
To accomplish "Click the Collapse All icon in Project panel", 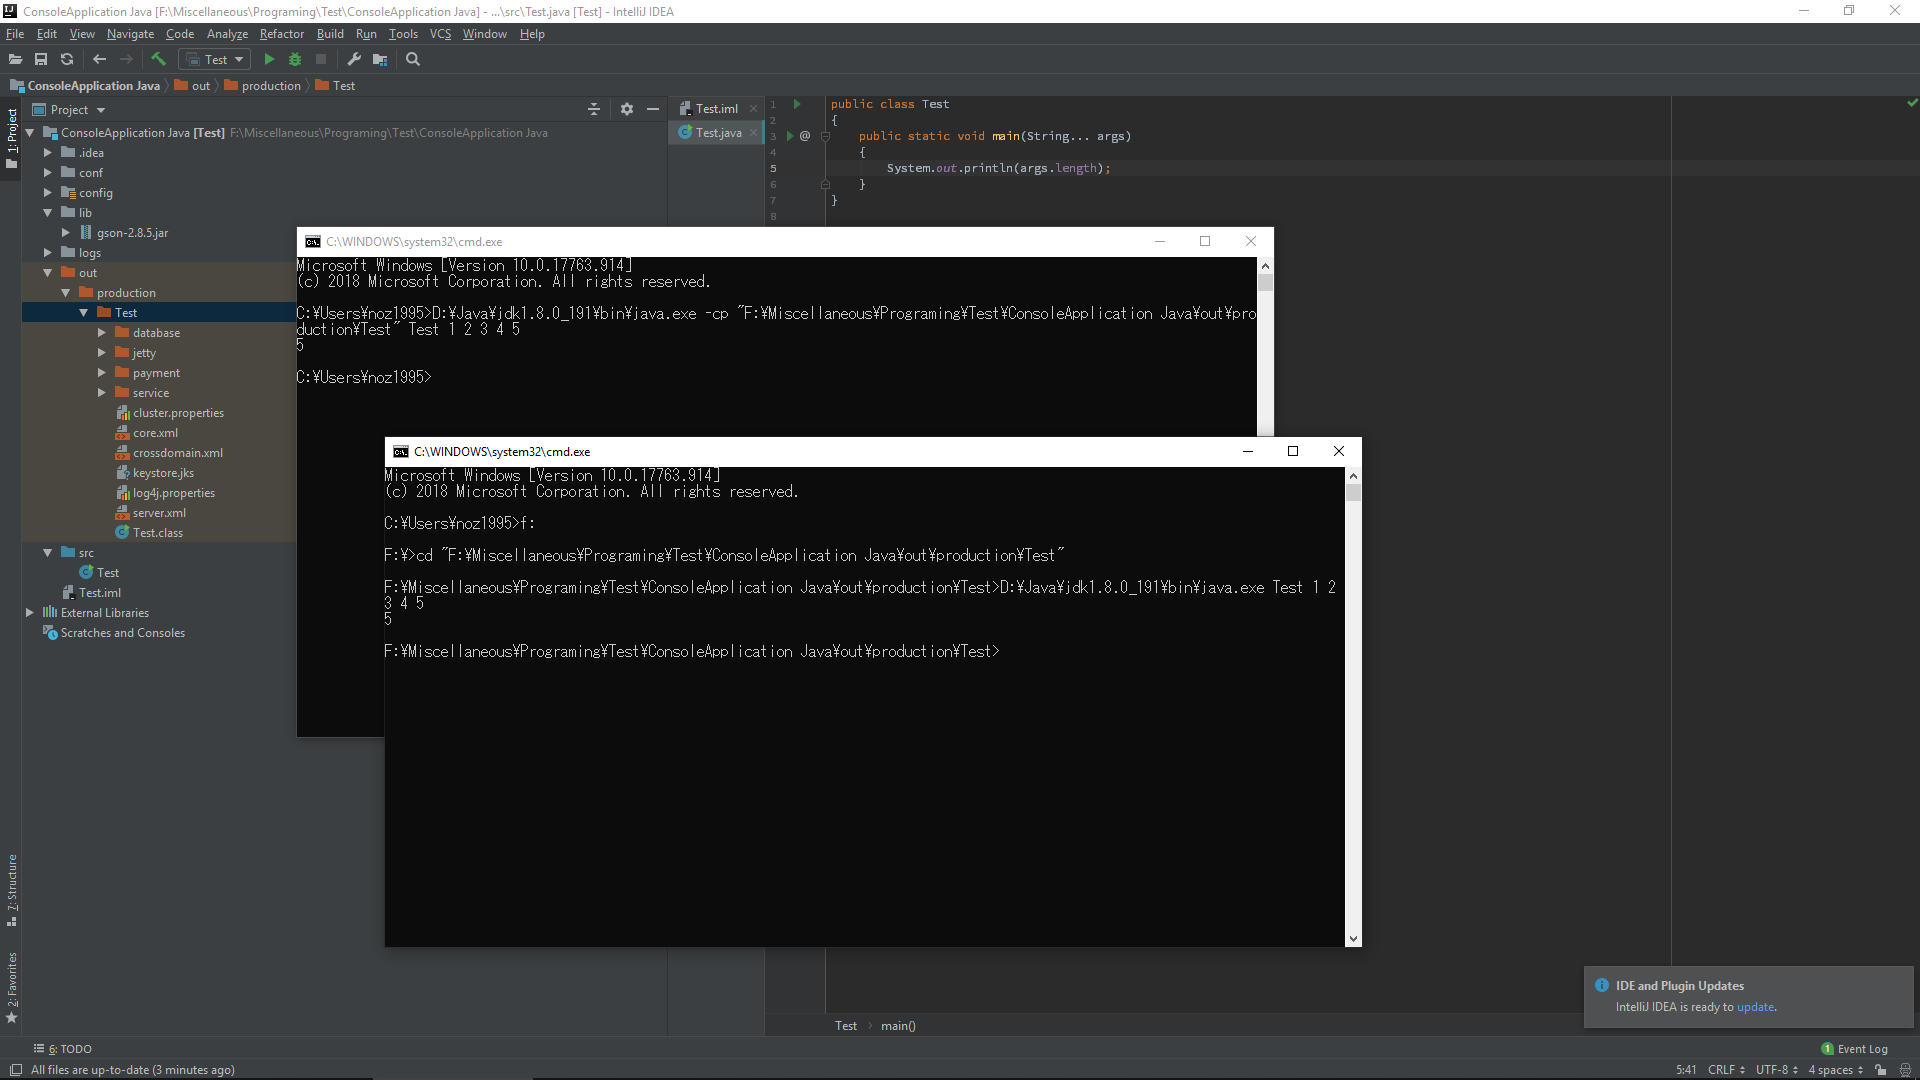I will coord(594,109).
